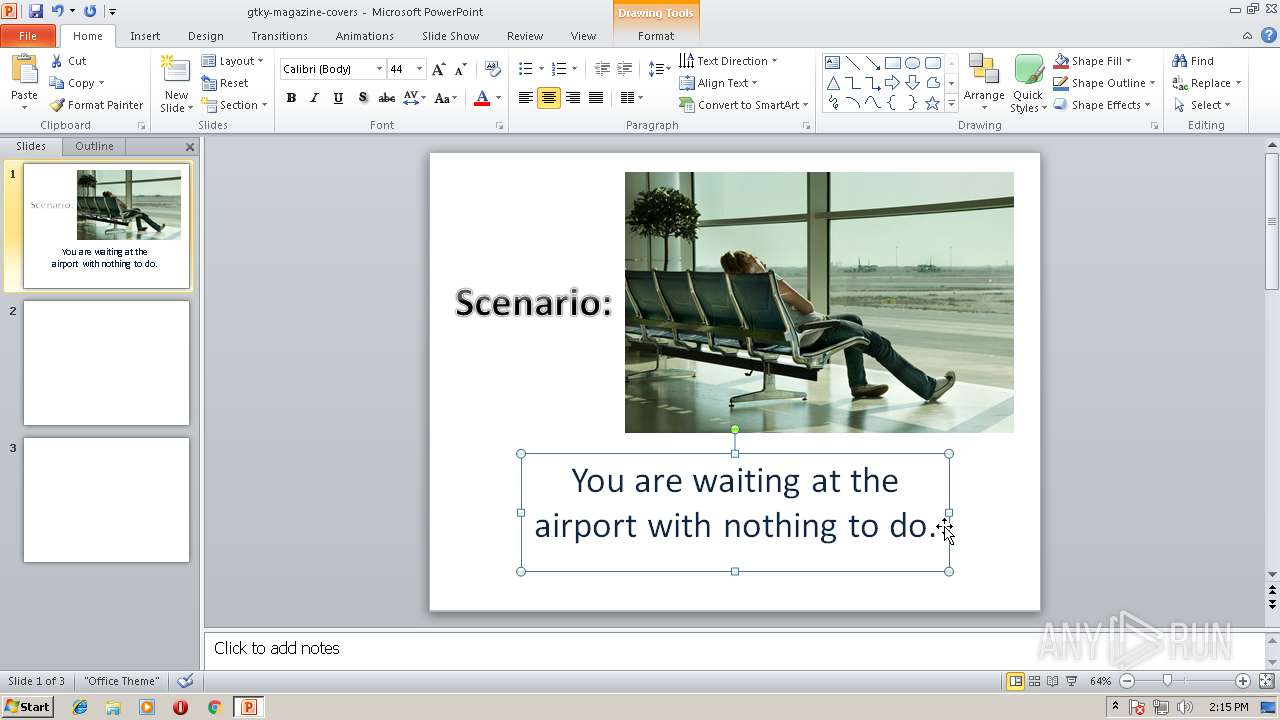Toggle text Shadow
The width and height of the screenshot is (1280, 720).
[x=362, y=98]
